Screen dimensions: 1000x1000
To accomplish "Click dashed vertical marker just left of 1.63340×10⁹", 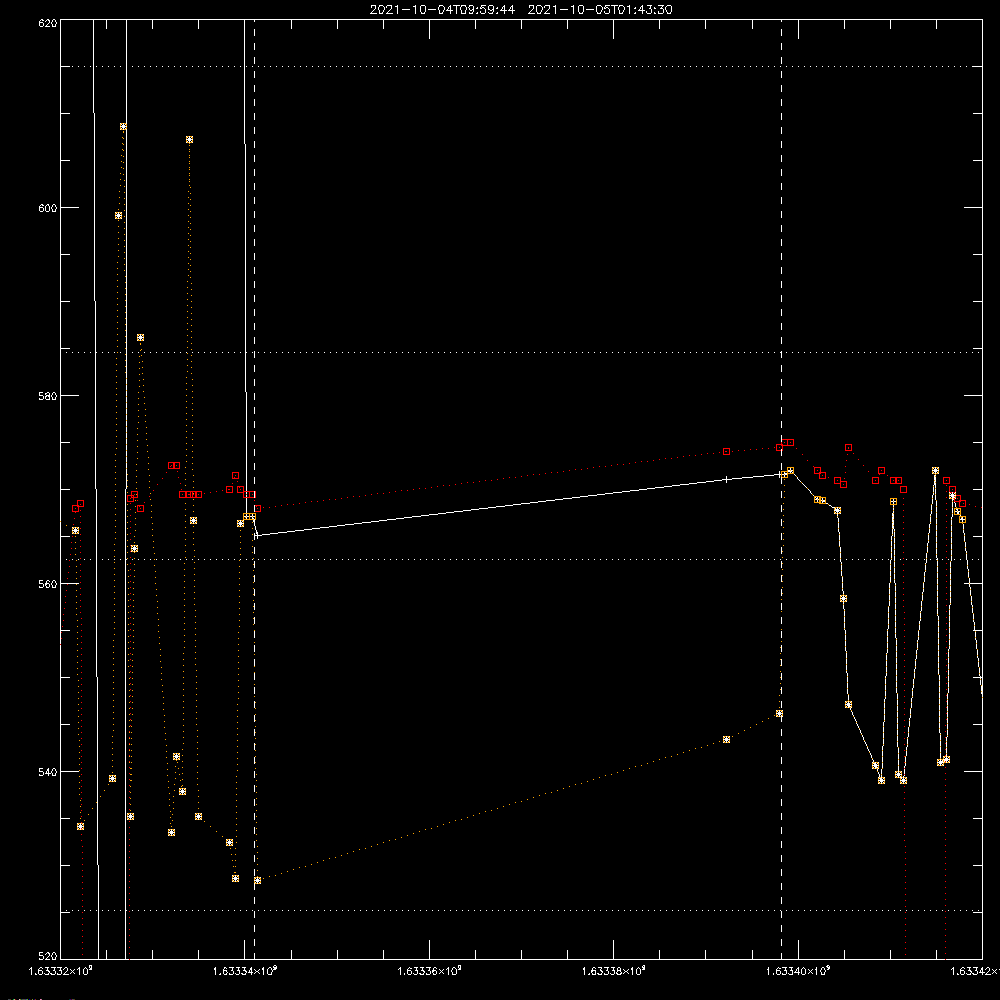I will (781, 489).
